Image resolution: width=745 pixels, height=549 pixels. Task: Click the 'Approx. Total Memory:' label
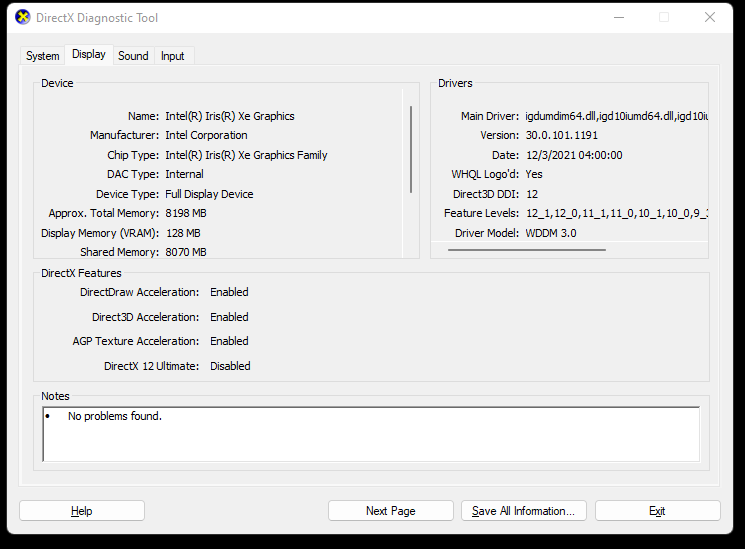coord(104,213)
